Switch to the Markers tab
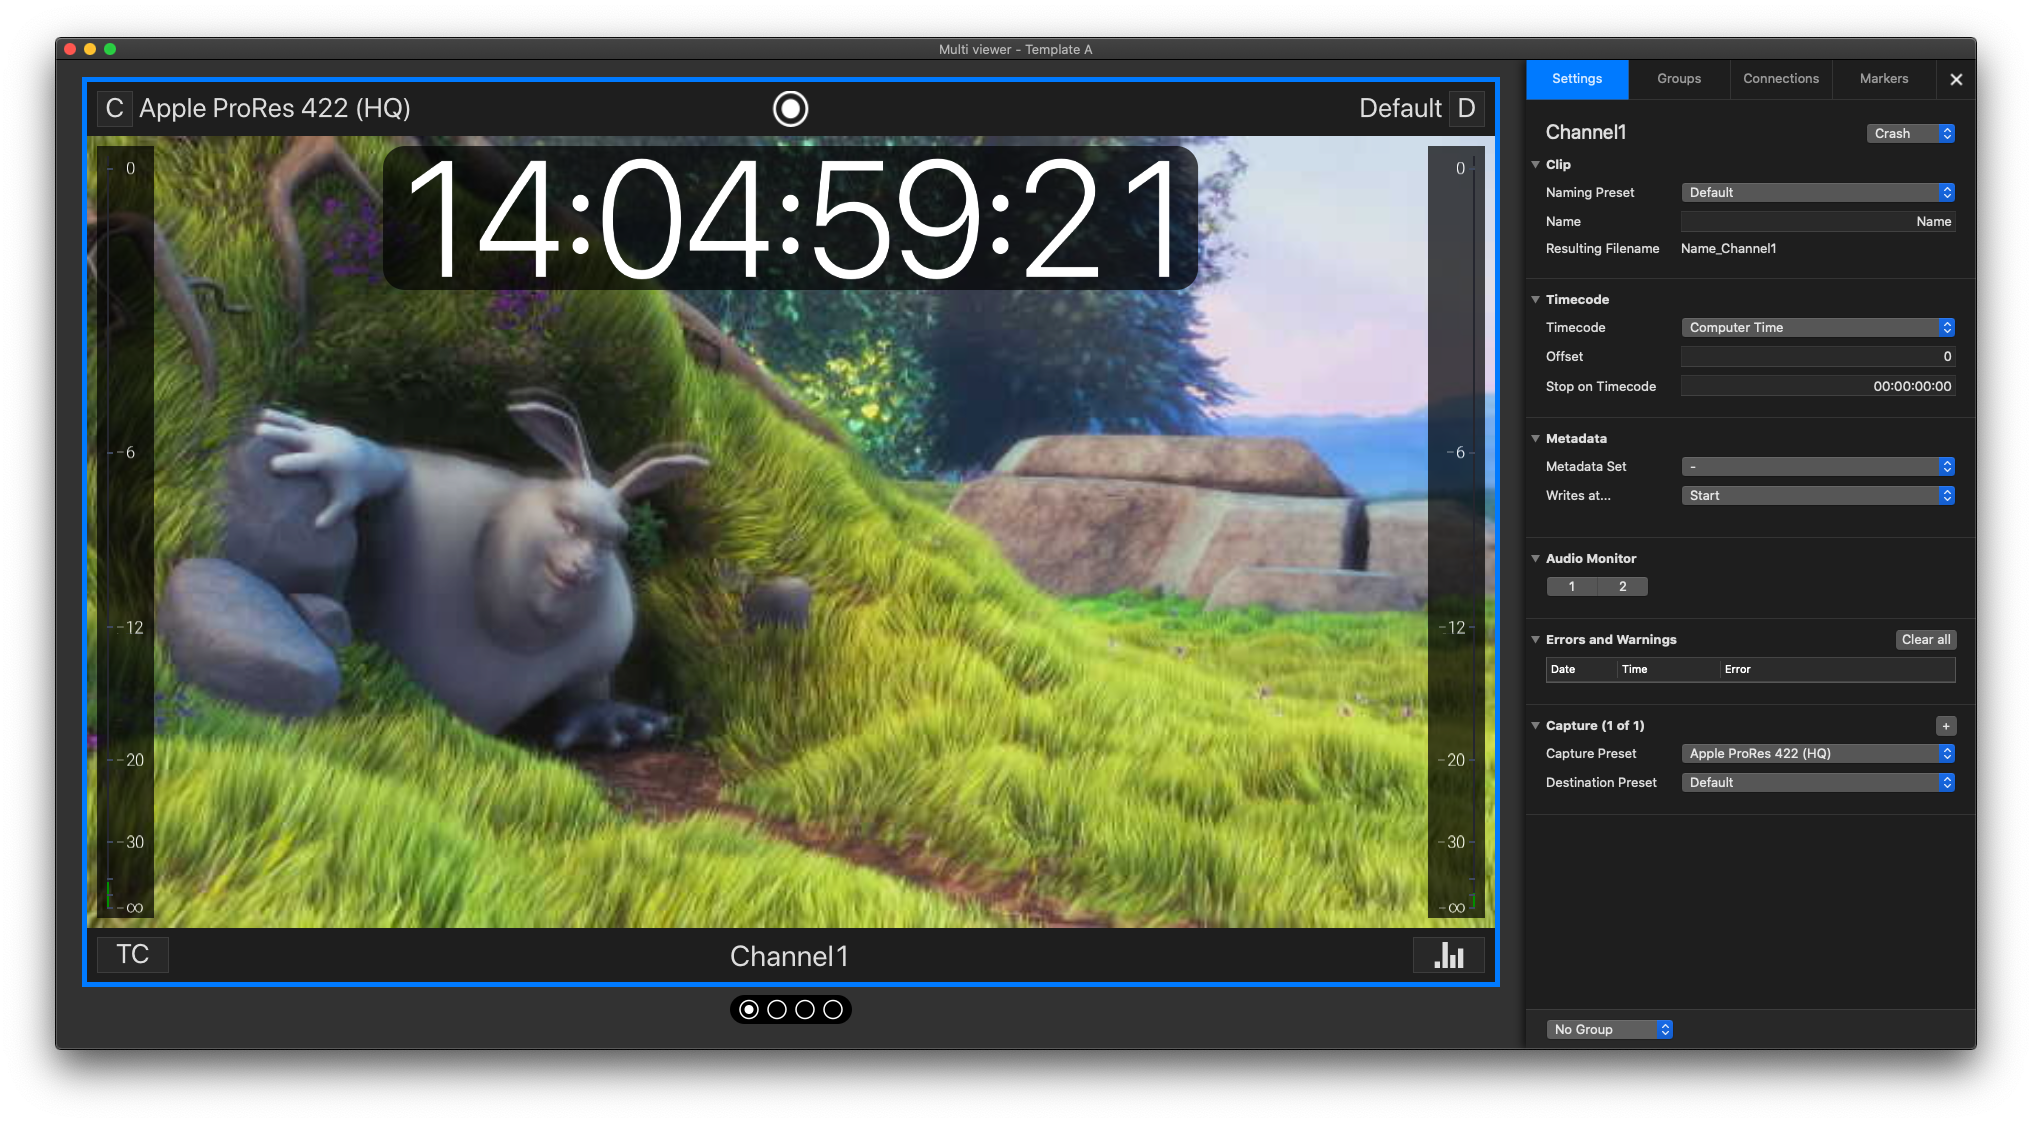Viewport: 2032px width, 1123px height. (x=1884, y=79)
